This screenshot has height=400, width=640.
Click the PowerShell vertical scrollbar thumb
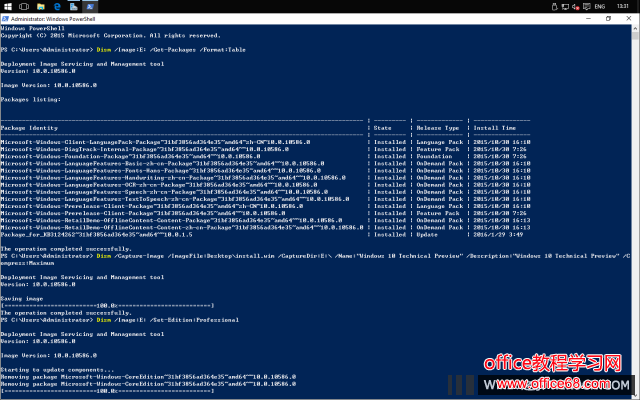coord(636,36)
